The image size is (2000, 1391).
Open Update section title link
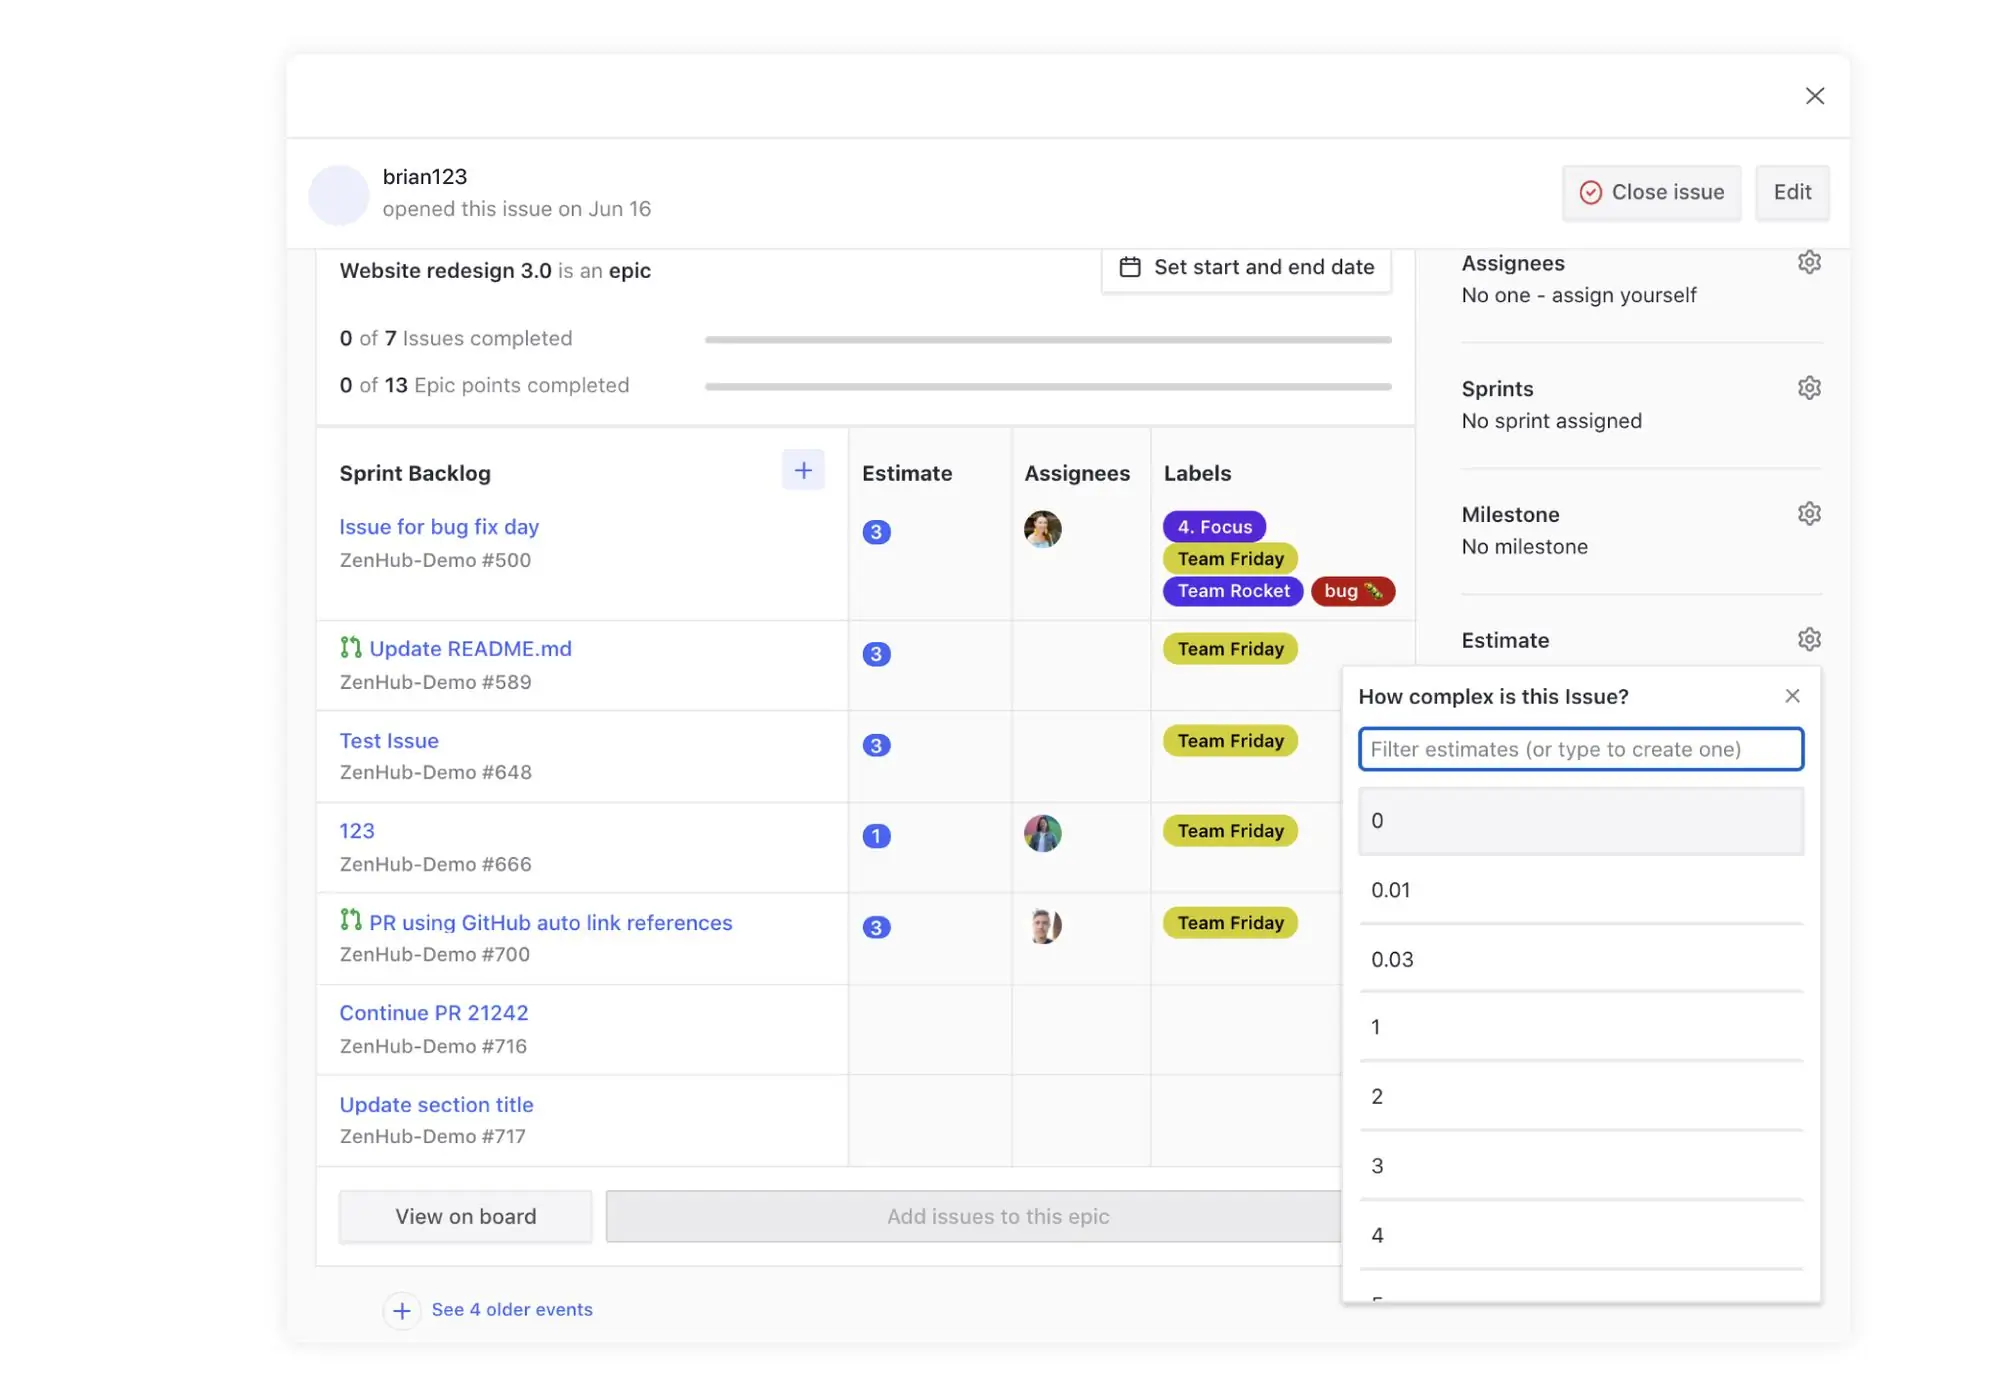tap(436, 1105)
